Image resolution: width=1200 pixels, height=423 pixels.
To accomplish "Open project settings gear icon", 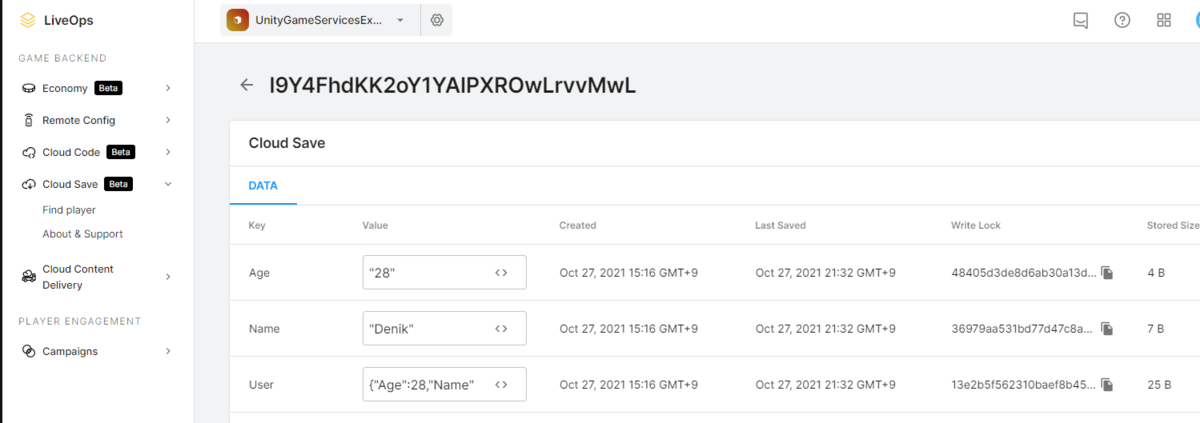I will pos(437,20).
